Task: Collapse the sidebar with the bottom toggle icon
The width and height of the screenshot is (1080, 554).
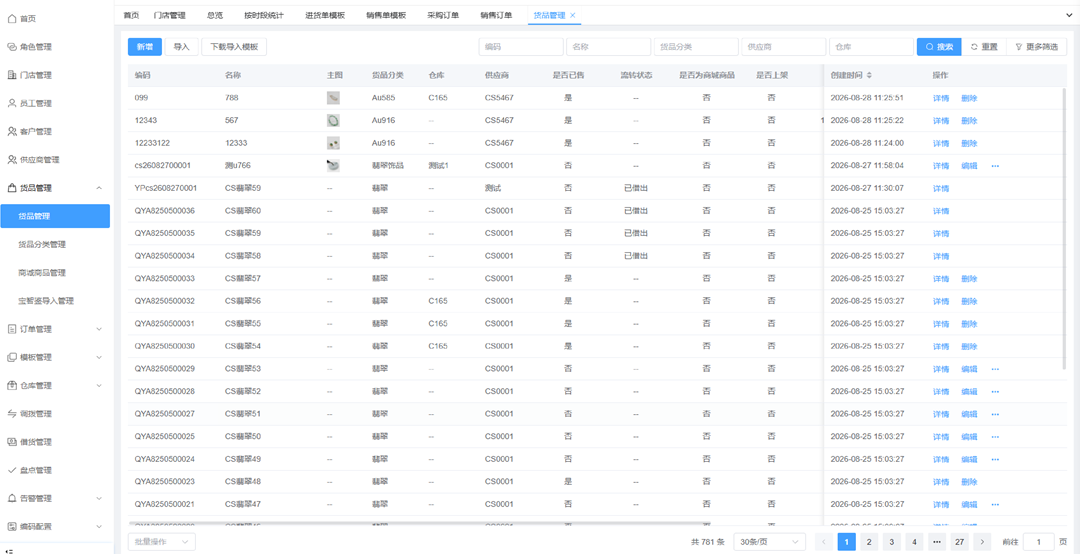Action: (x=10, y=551)
